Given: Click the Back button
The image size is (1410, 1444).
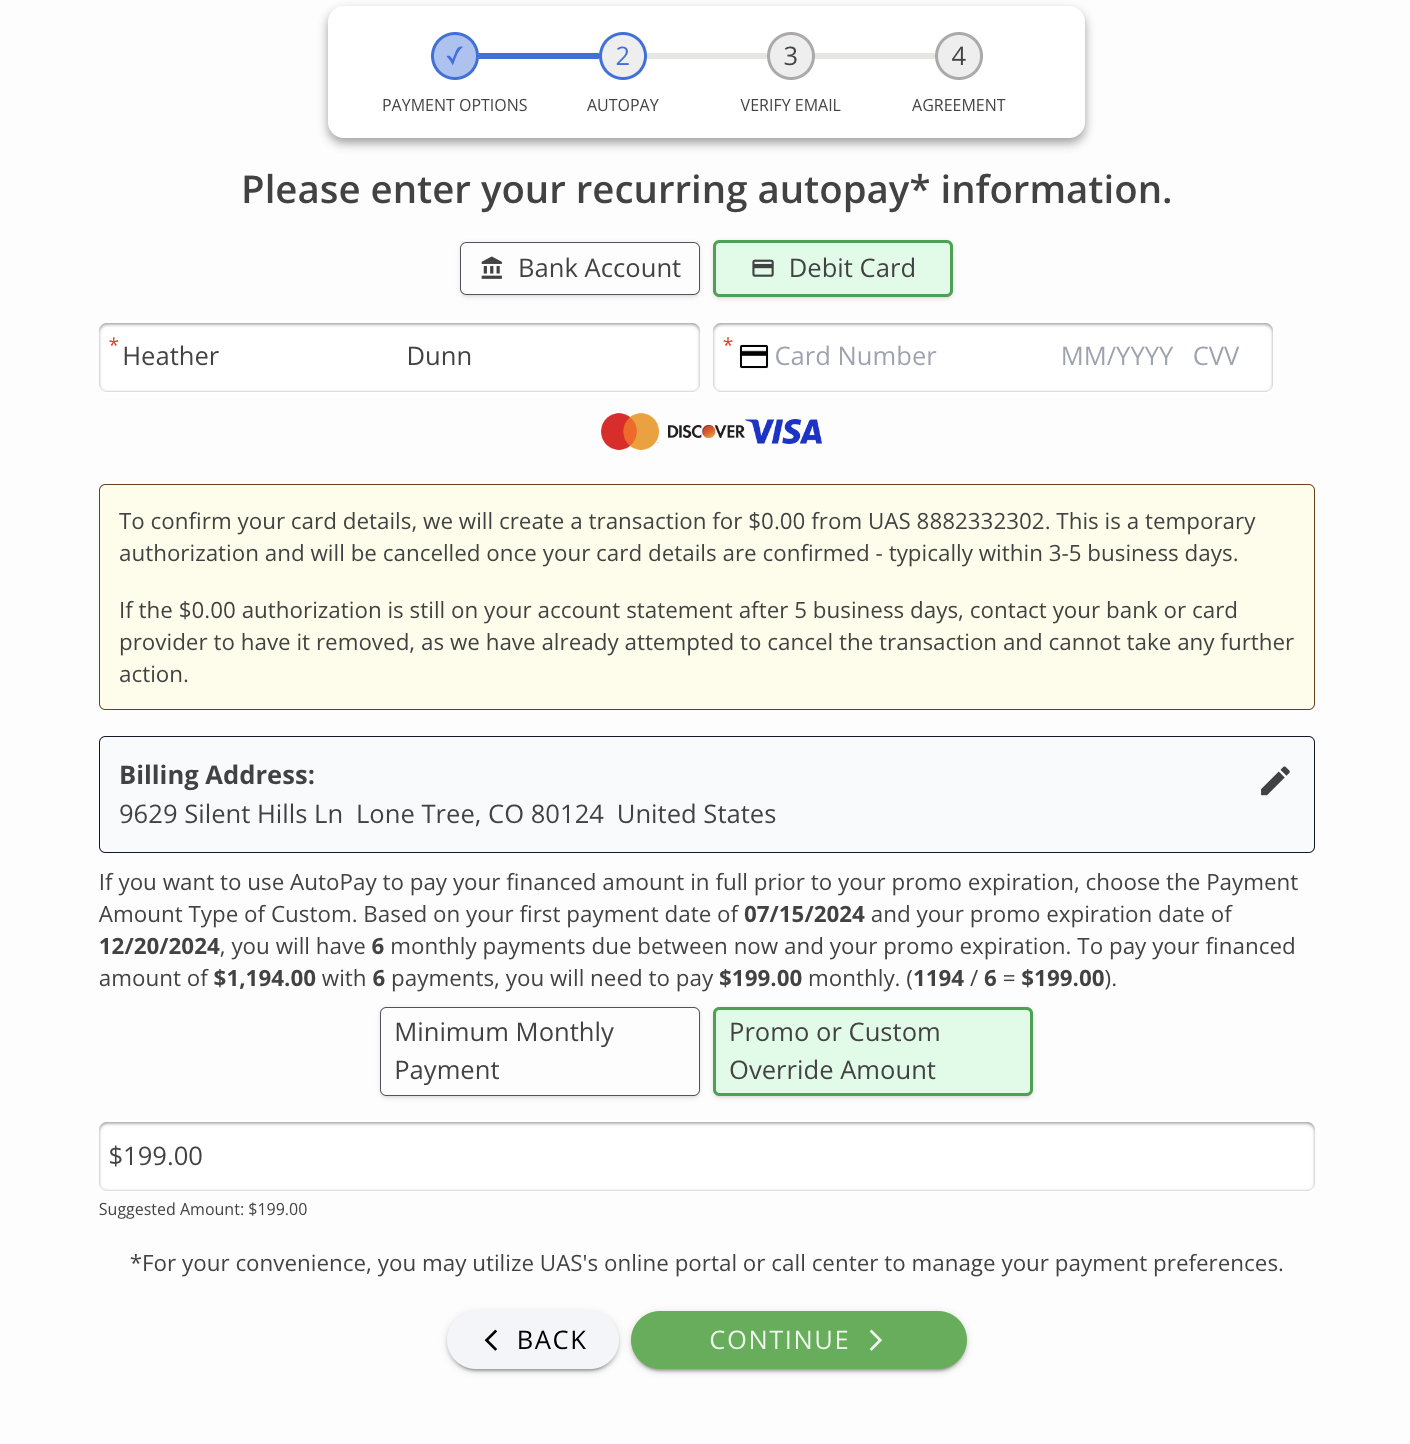Looking at the screenshot, I should point(533,1340).
